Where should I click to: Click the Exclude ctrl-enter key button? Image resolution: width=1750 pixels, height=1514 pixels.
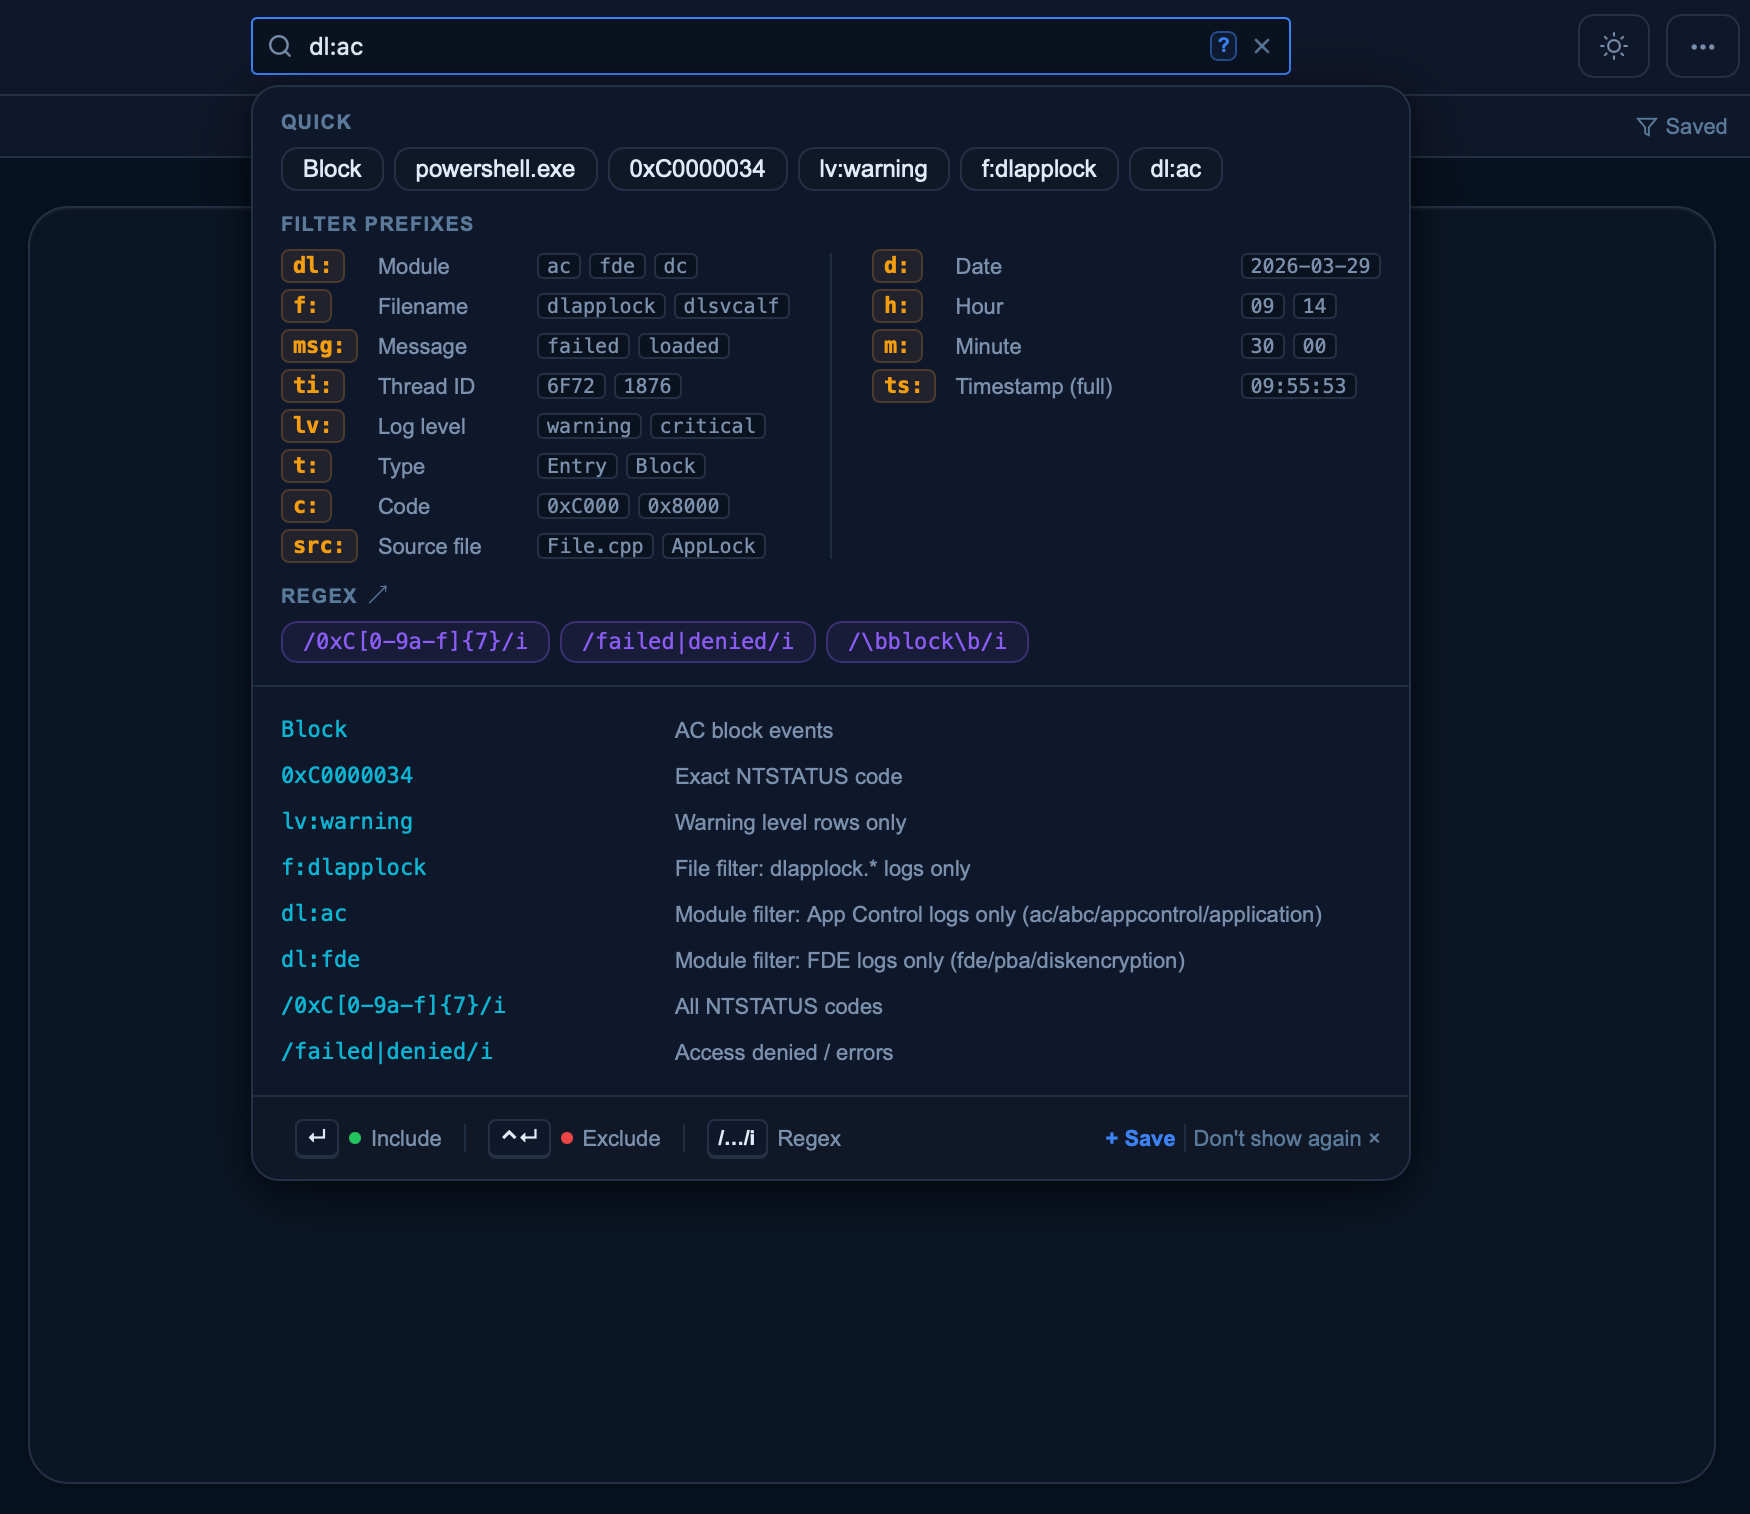[519, 1138]
